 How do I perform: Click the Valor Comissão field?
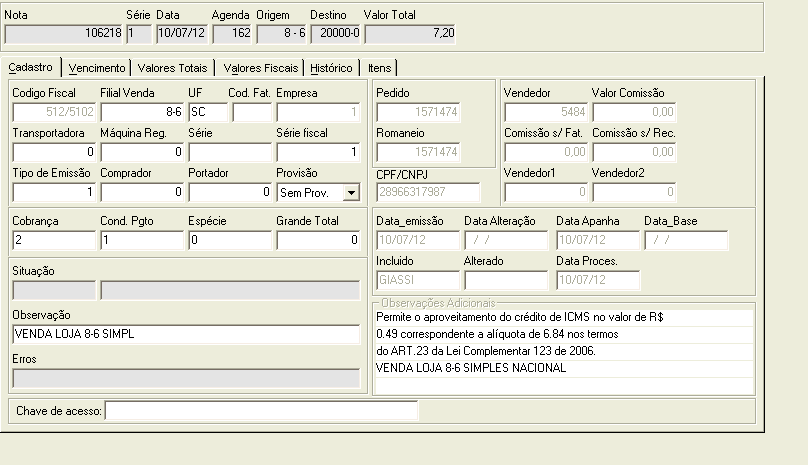(x=634, y=112)
